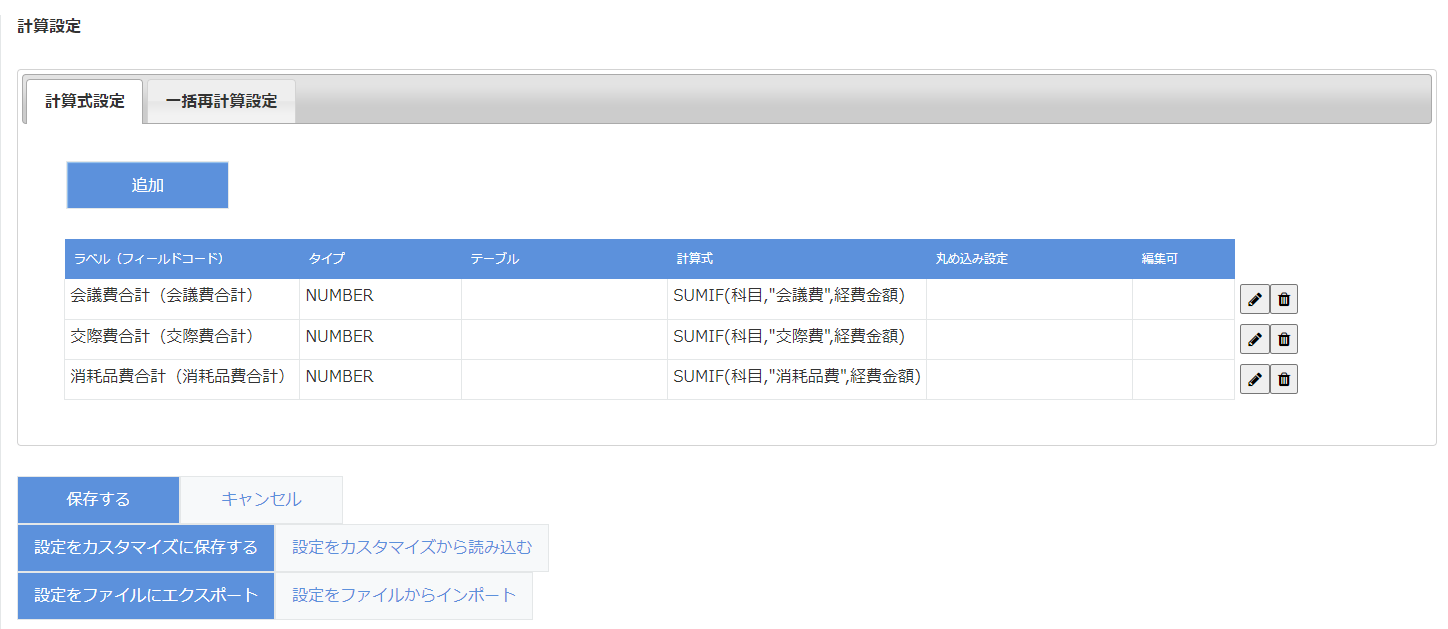Select the 計算式設定 tab
Viewport: 1448px width, 629px height.
pos(85,101)
